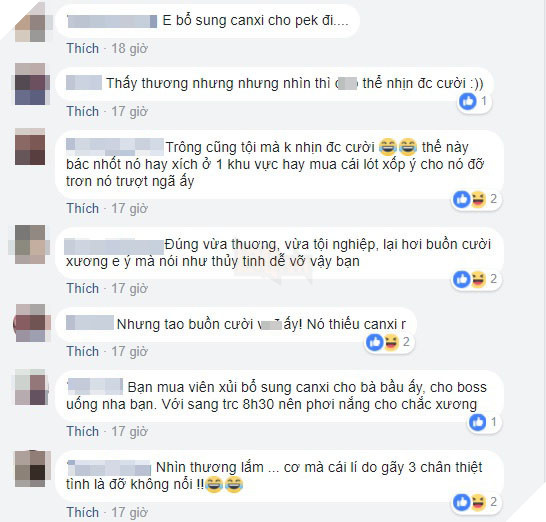Screen dimensions: 546x522
Task: Click Thích under 'E bổ sung canxi' comment
Action: pyautogui.click(x=83, y=48)
